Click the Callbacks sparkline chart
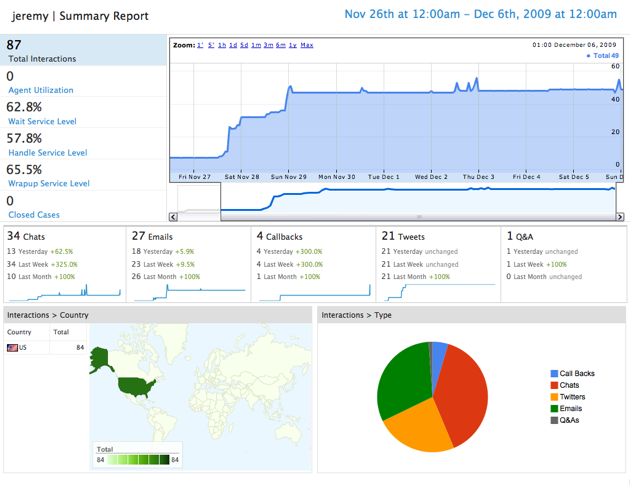 313,291
